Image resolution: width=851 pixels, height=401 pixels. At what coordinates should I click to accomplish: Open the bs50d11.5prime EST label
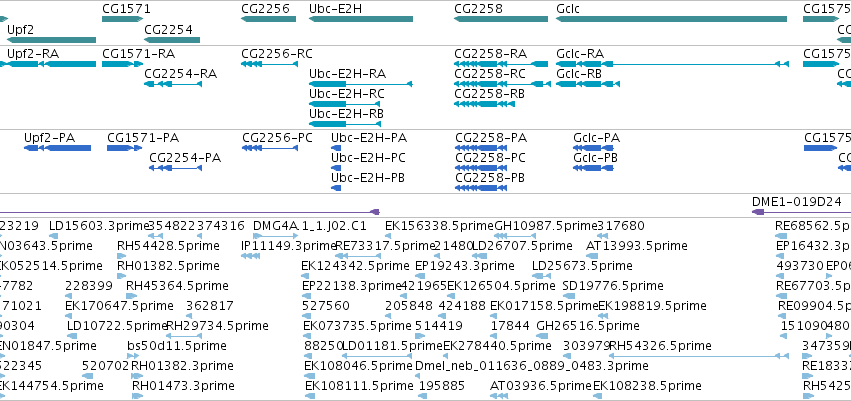click(177, 346)
